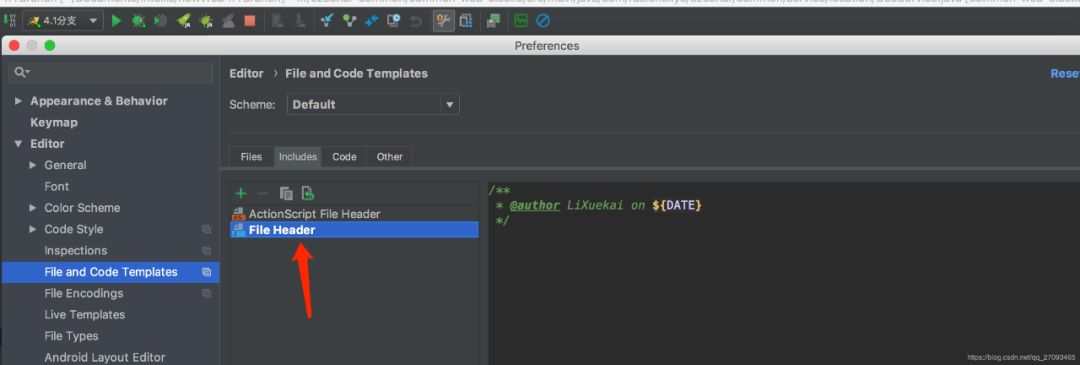
Task: Click the Update Project VCS icon
Action: pos(327,21)
